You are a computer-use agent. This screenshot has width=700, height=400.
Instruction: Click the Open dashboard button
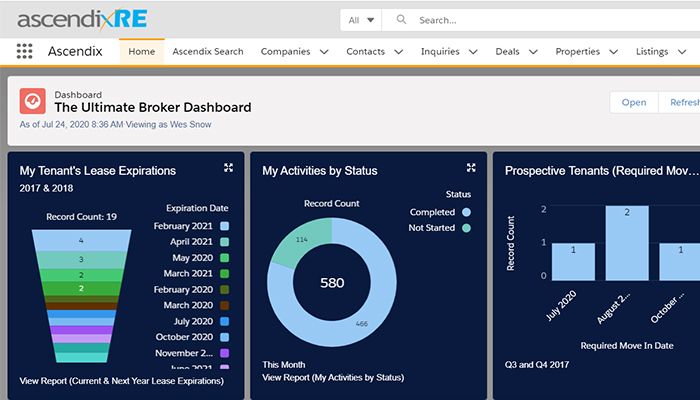(634, 102)
